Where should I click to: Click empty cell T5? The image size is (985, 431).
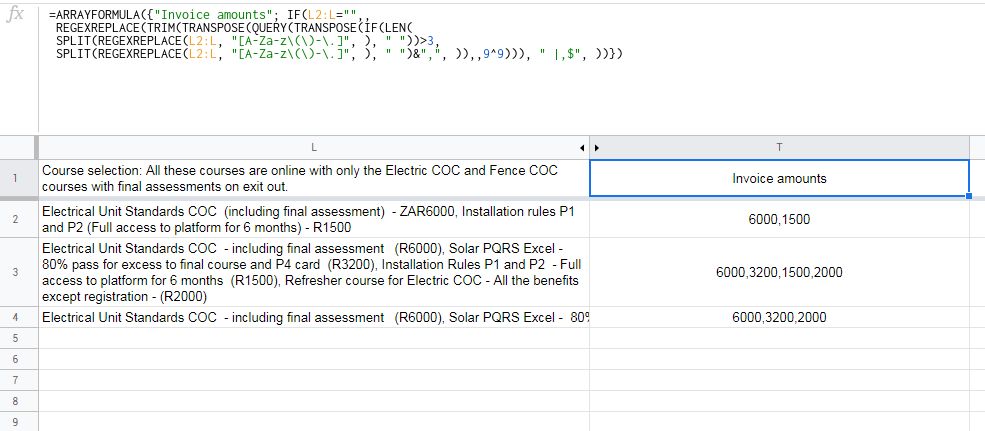[x=779, y=338]
